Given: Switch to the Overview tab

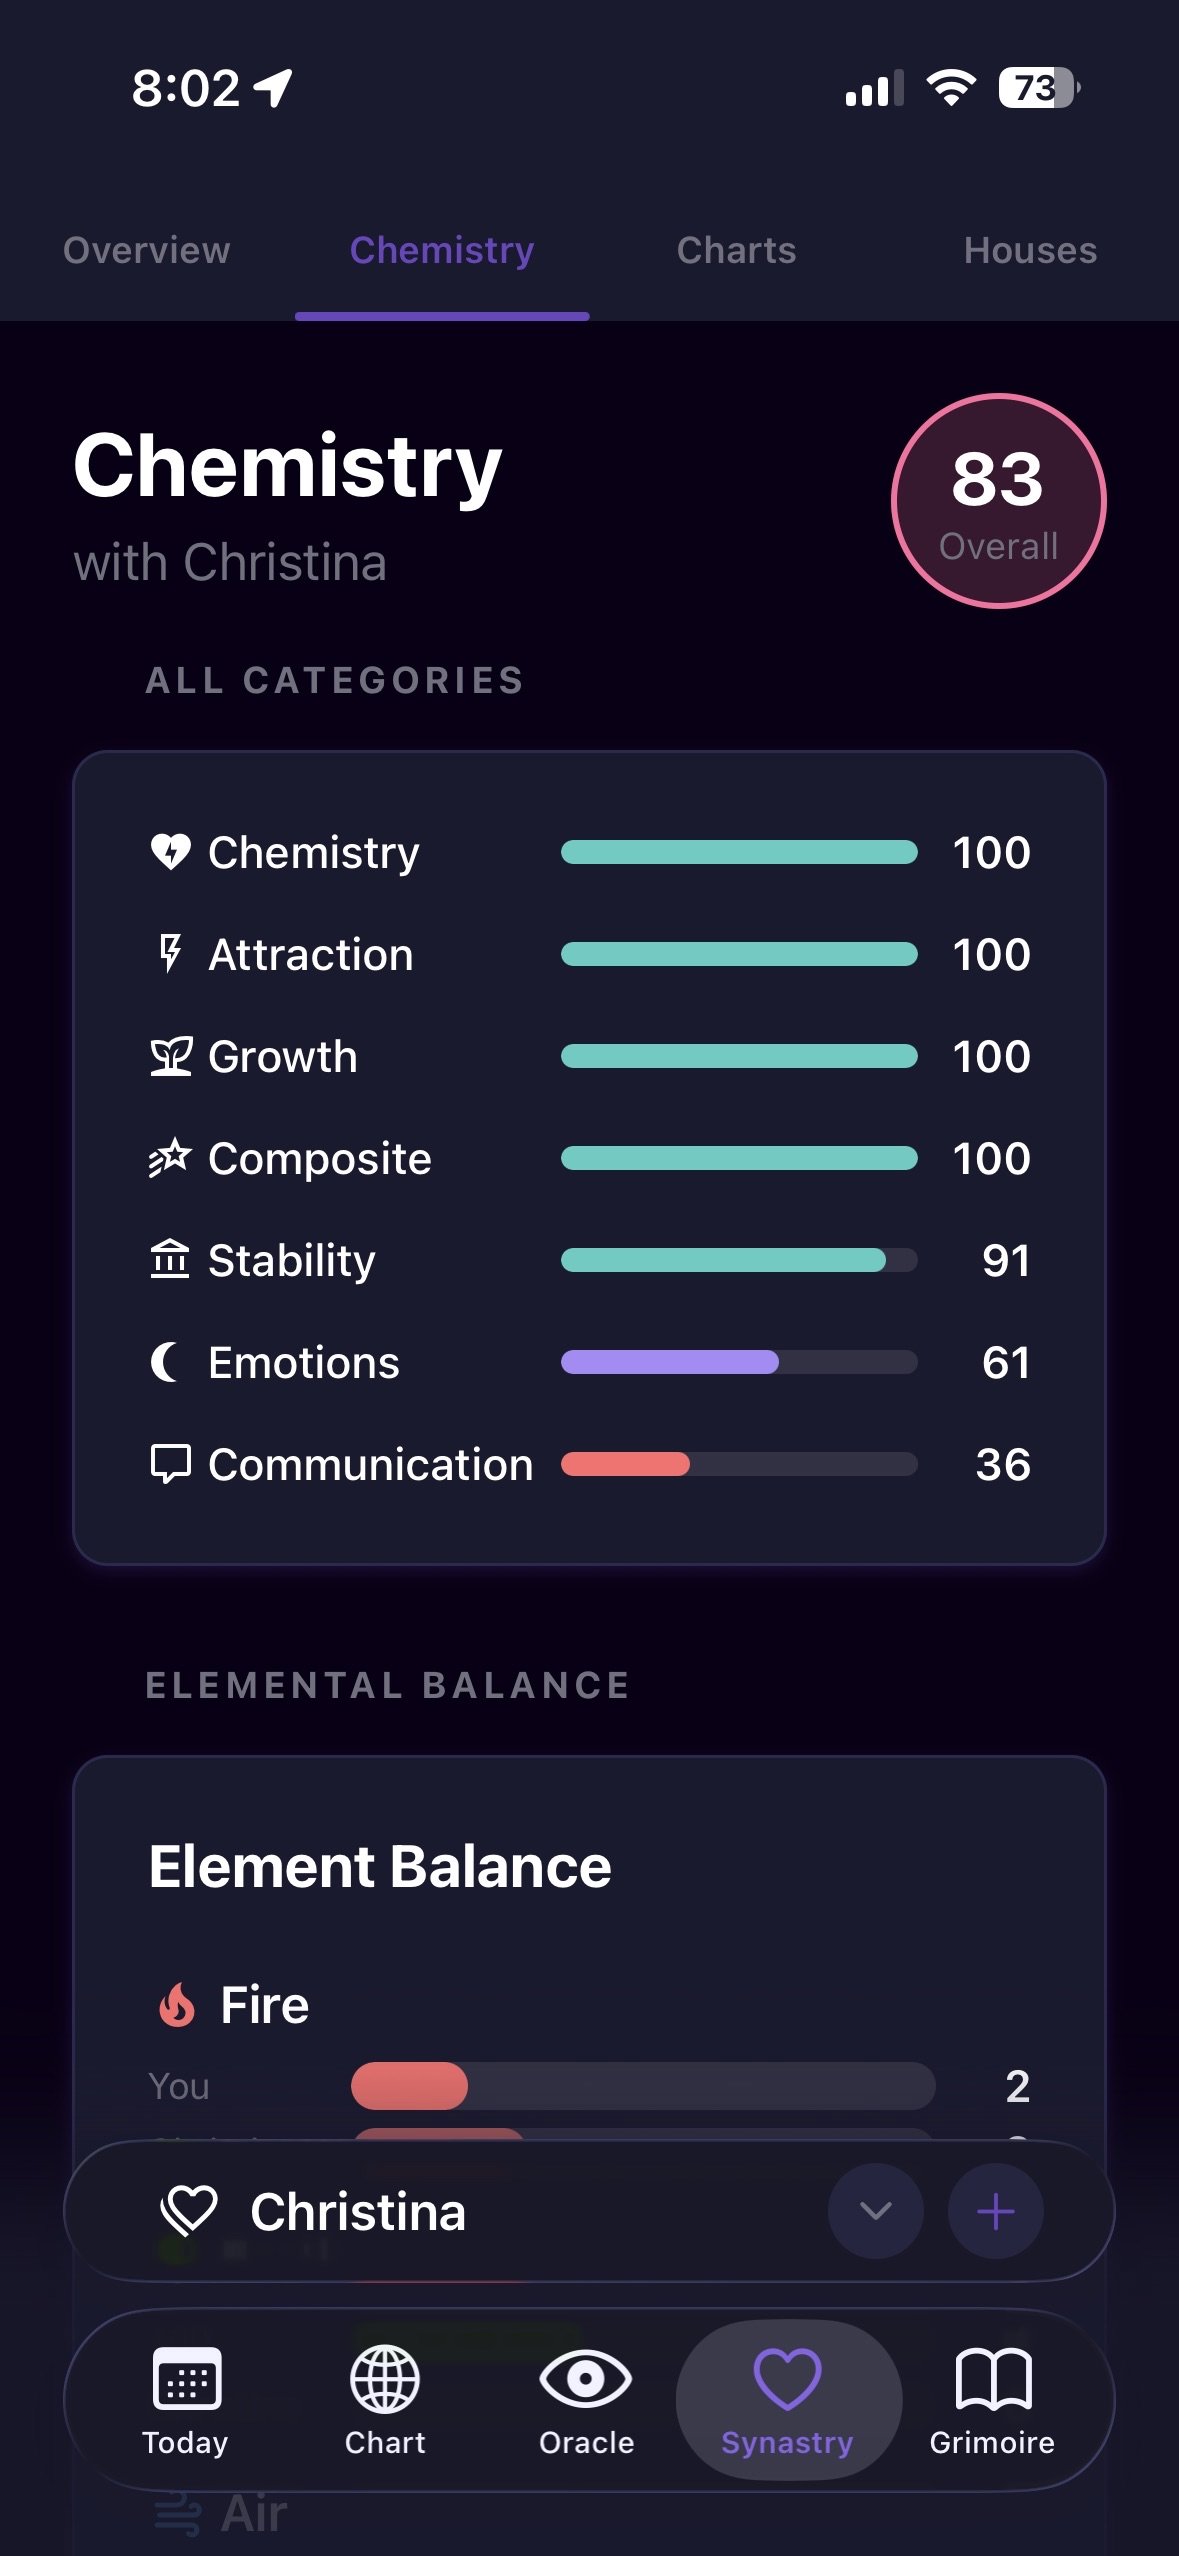Looking at the screenshot, I should pyautogui.click(x=147, y=250).
